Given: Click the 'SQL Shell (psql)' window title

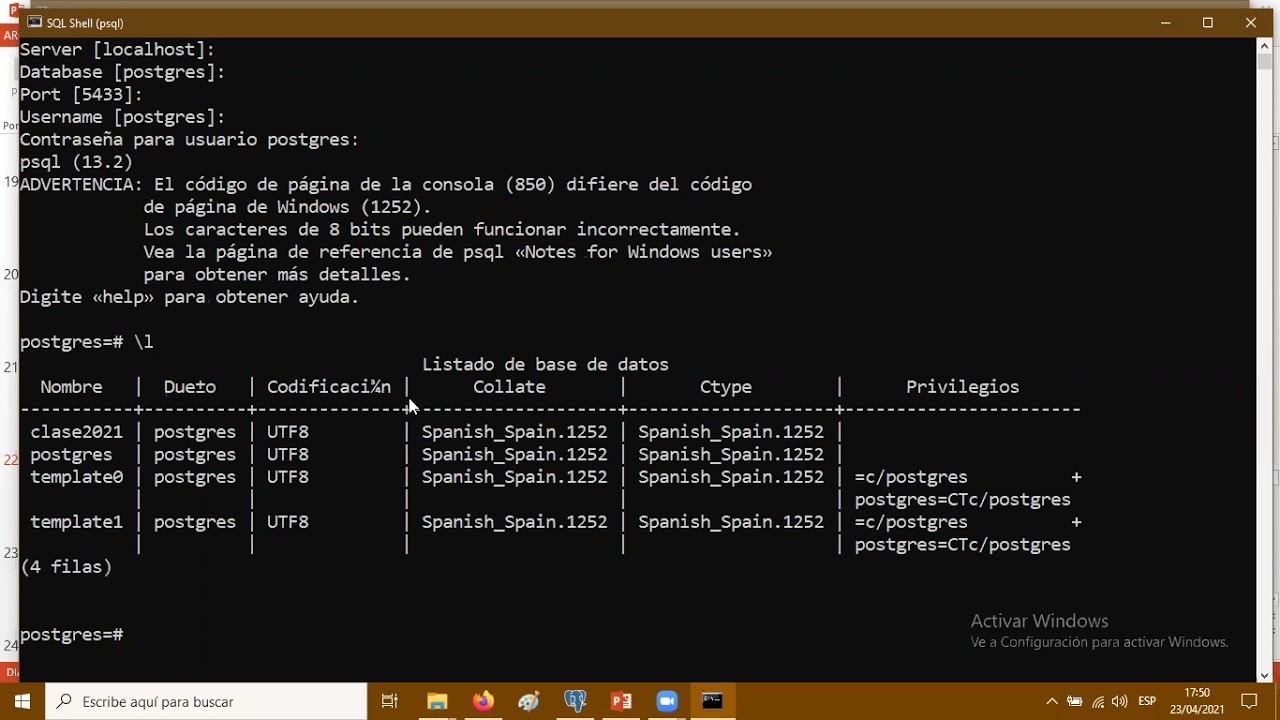Looking at the screenshot, I should 85,22.
